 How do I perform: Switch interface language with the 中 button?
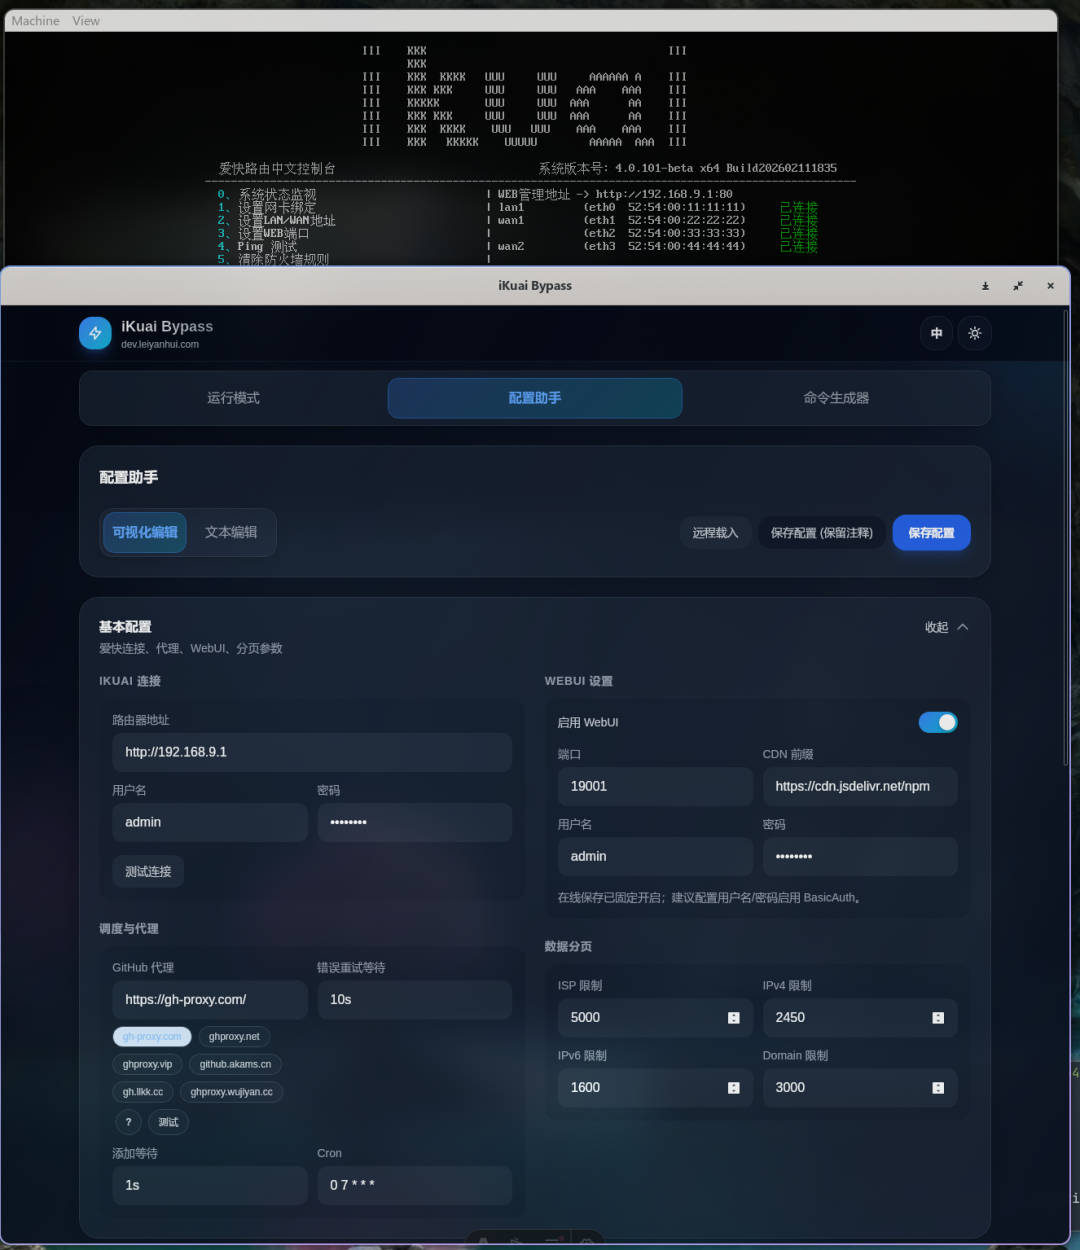coord(937,333)
